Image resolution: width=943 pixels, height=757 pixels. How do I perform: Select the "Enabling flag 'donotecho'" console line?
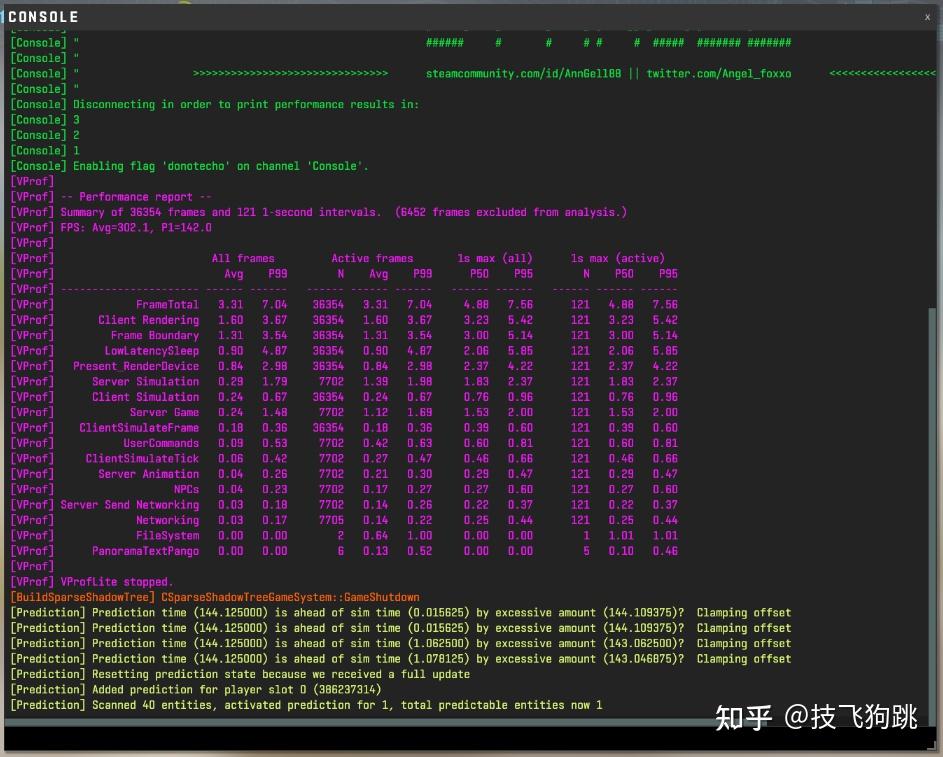click(x=189, y=166)
